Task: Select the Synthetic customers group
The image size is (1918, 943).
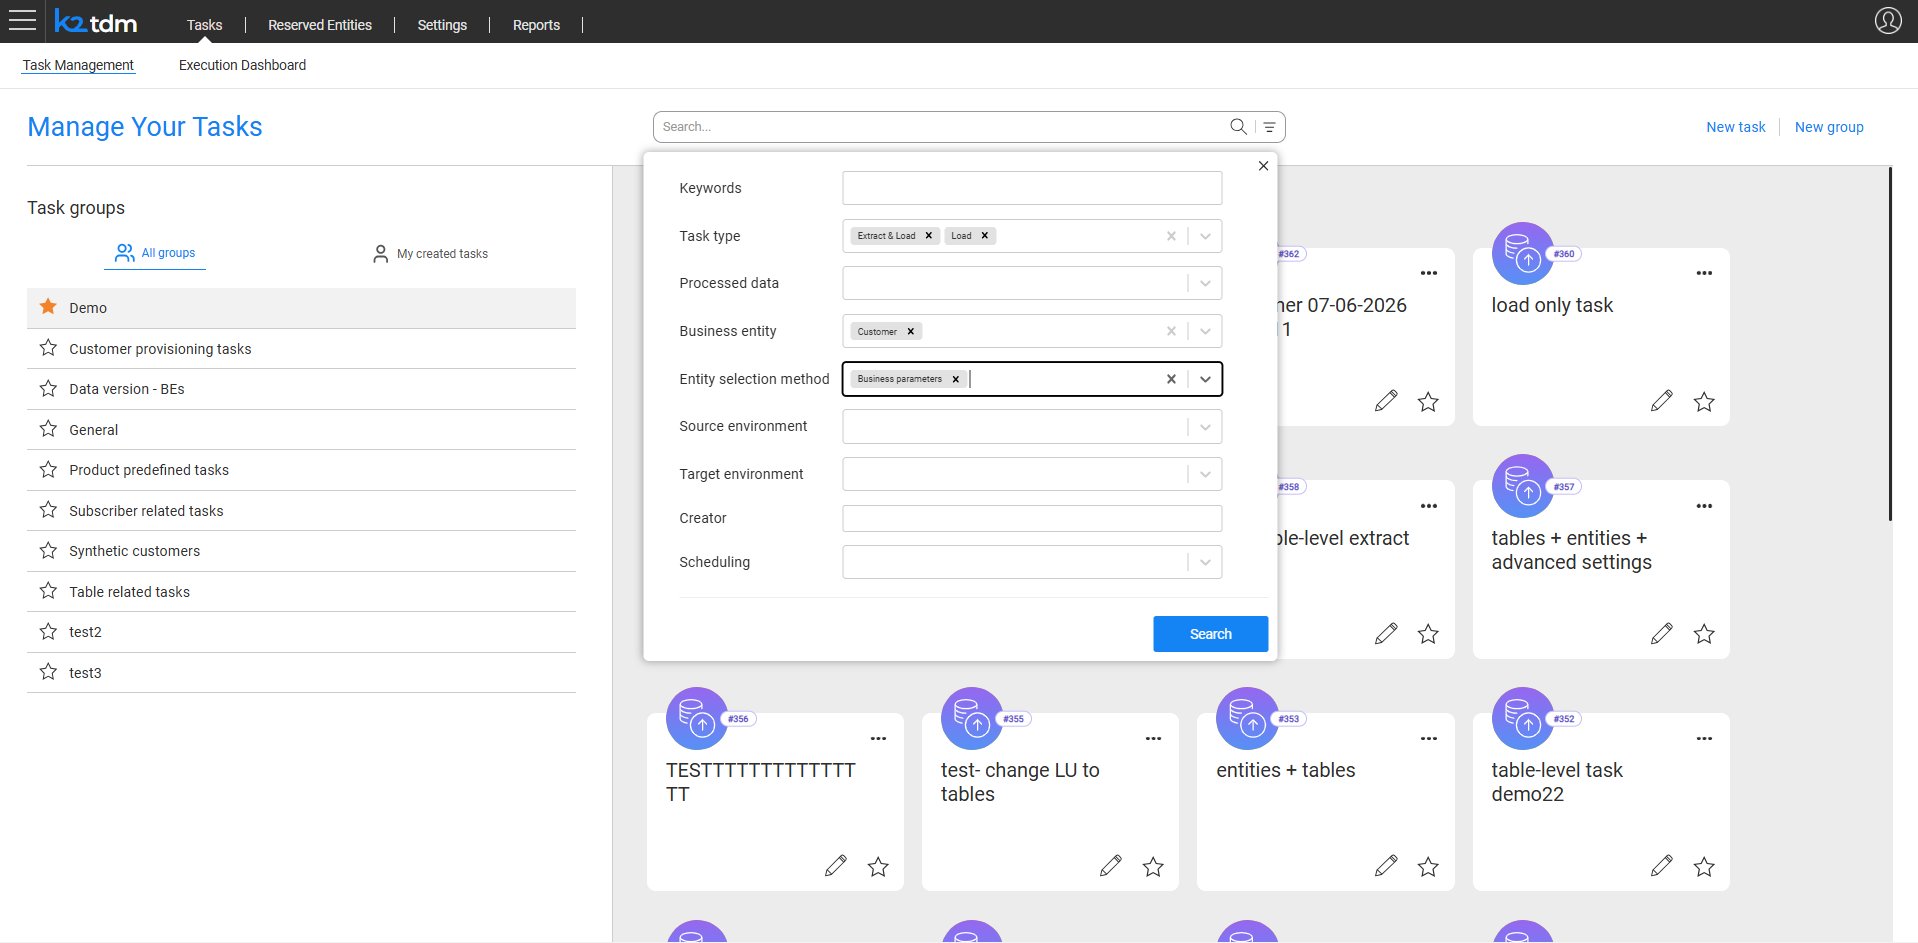Action: click(x=301, y=551)
